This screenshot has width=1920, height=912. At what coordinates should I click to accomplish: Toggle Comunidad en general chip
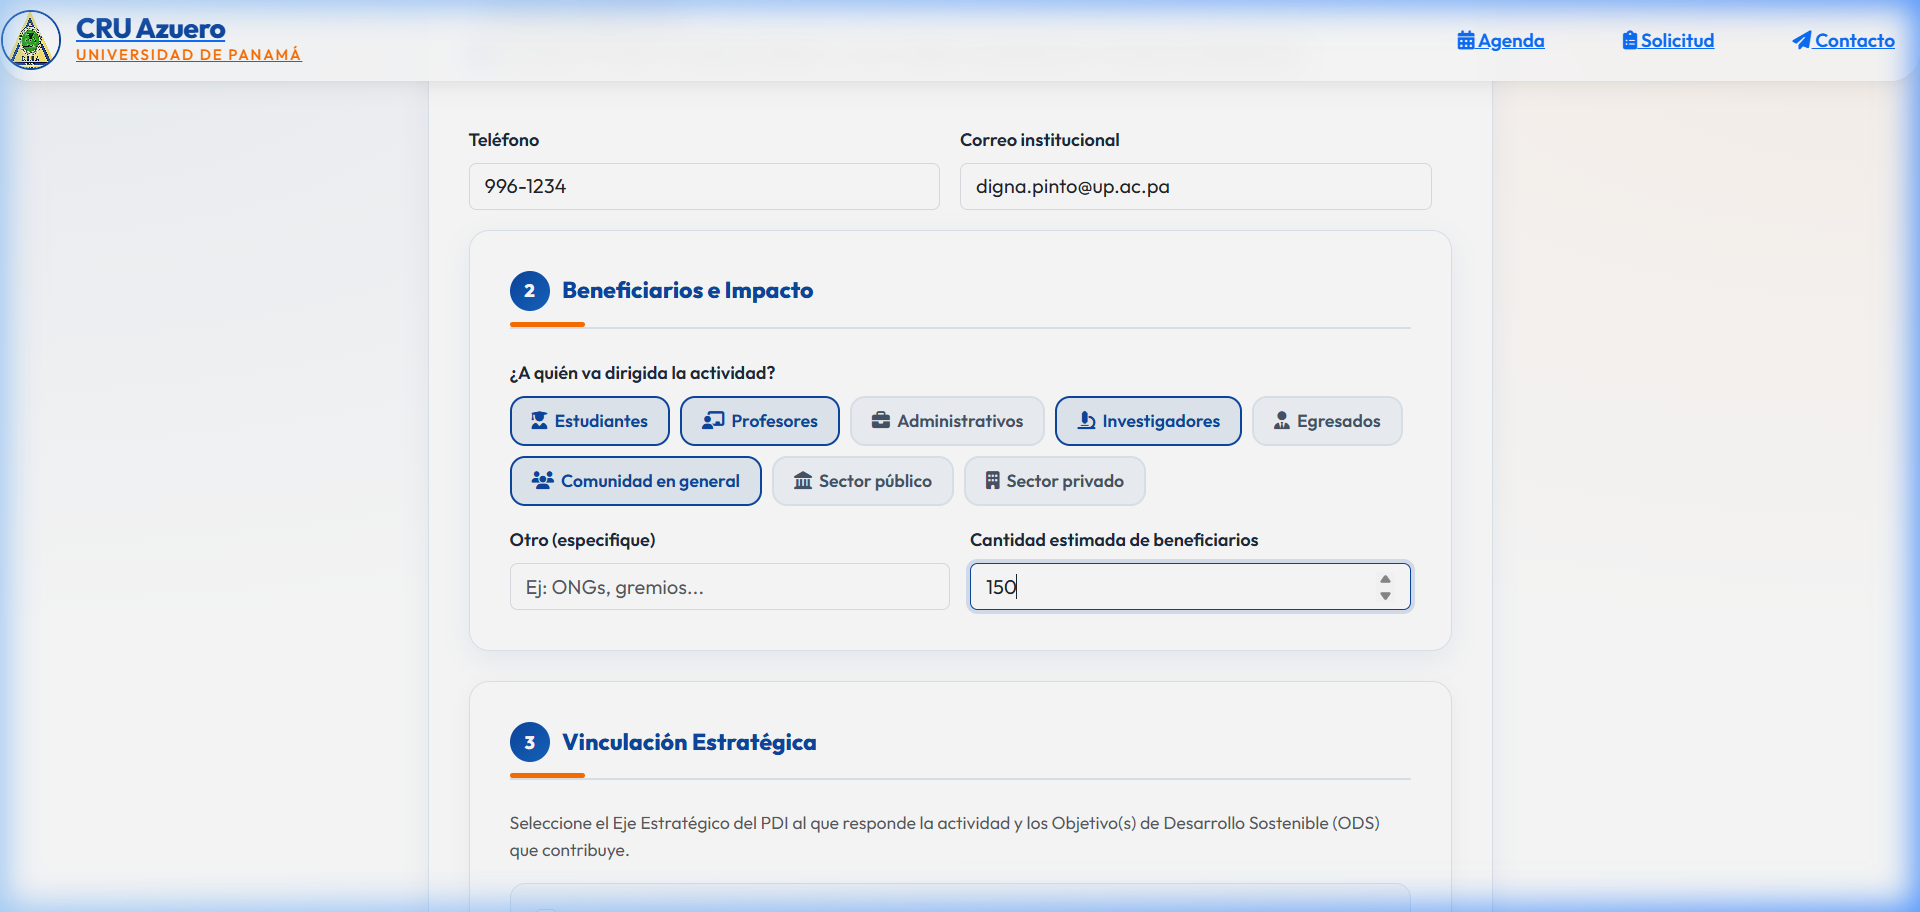(x=636, y=481)
